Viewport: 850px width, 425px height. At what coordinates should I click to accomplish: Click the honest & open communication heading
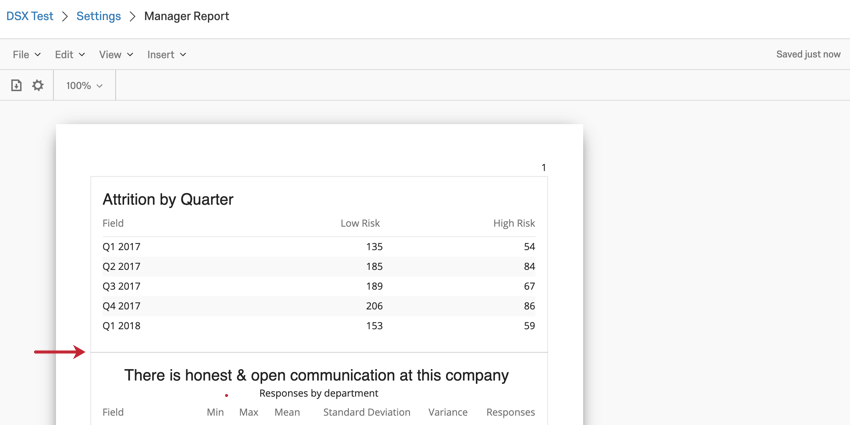316,375
